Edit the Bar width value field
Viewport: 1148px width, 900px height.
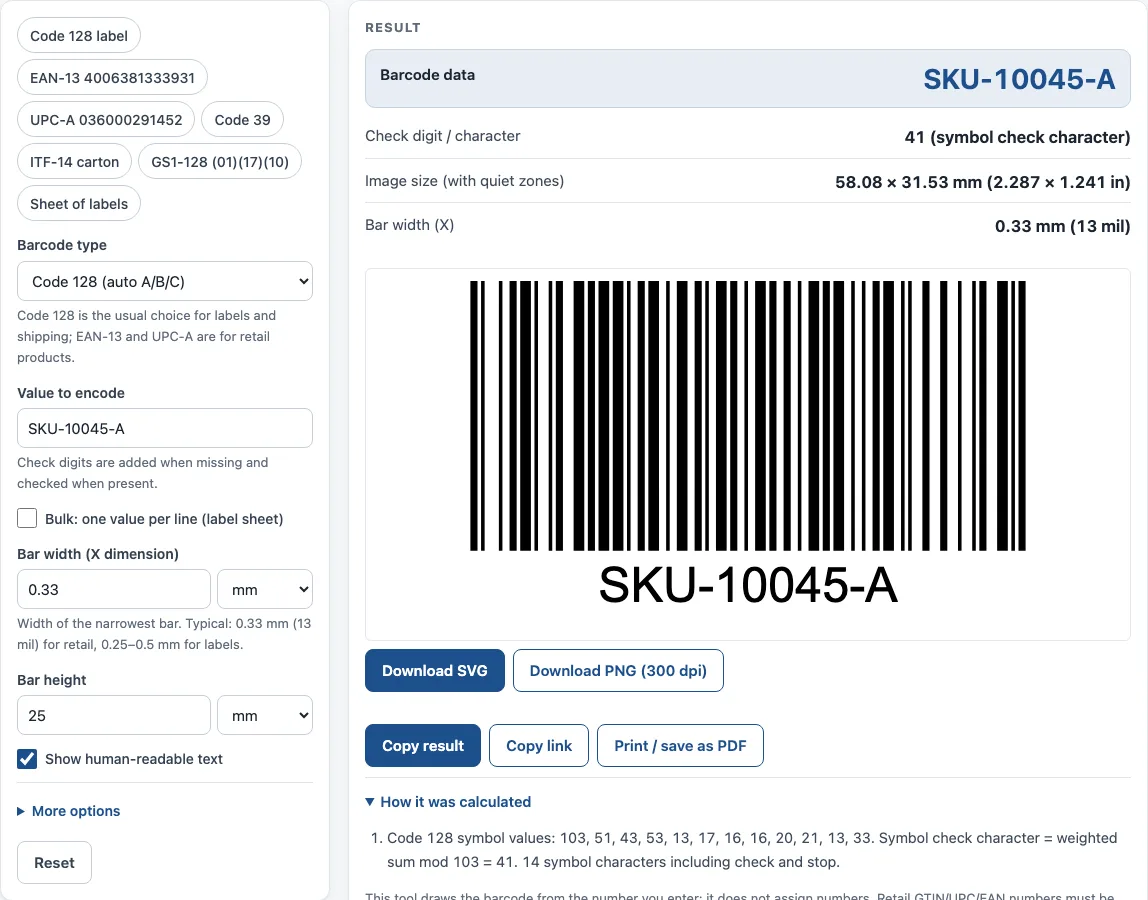(113, 589)
